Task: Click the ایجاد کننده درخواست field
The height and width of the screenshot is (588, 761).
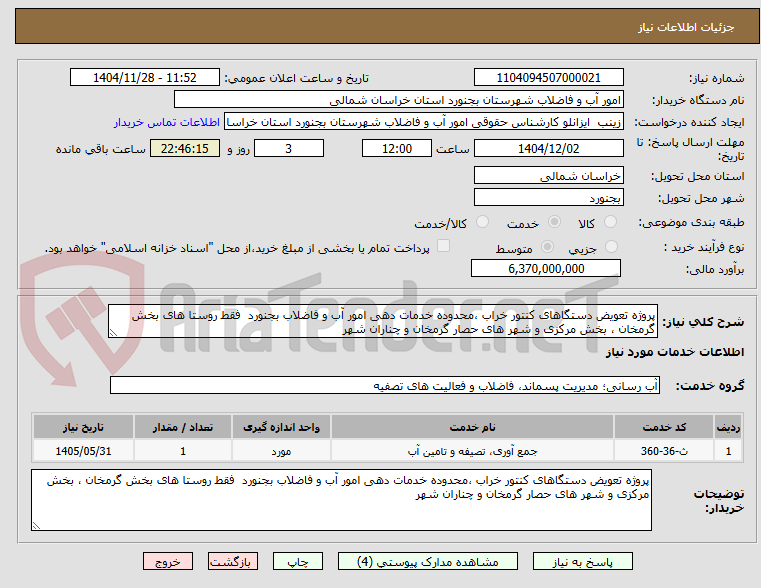Action: point(424,122)
